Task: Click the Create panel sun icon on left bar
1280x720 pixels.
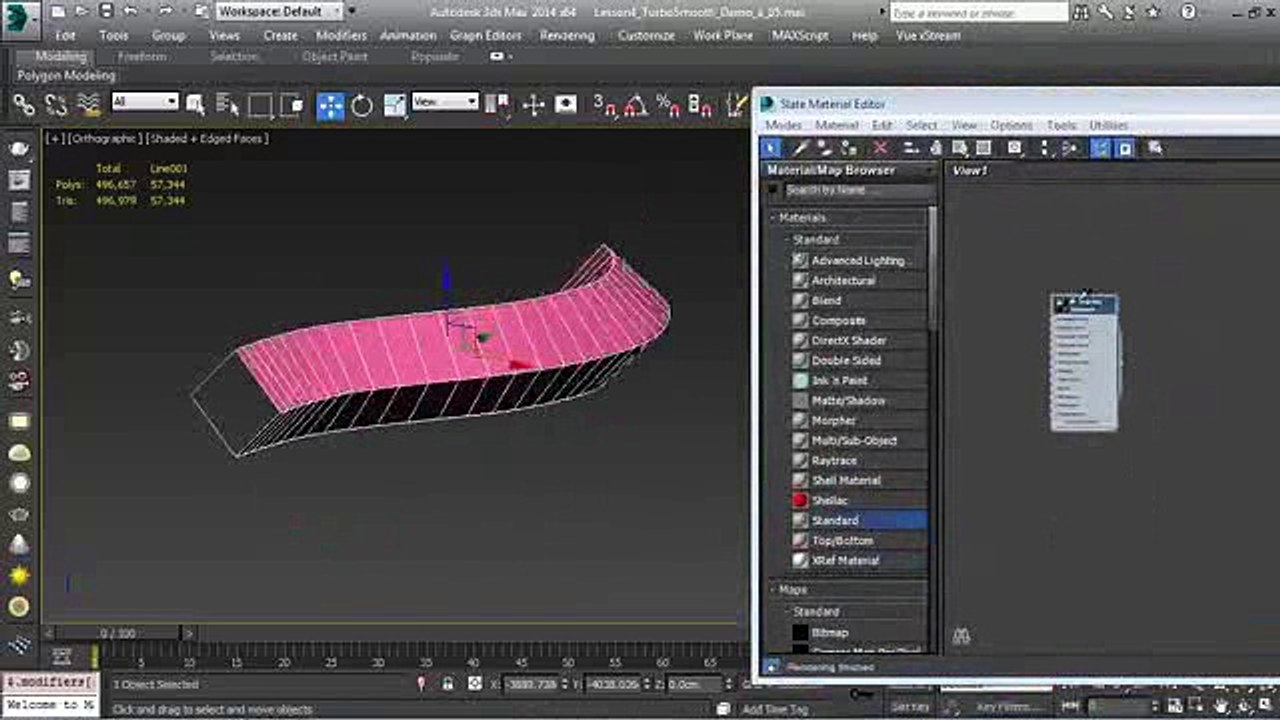Action: (19, 576)
